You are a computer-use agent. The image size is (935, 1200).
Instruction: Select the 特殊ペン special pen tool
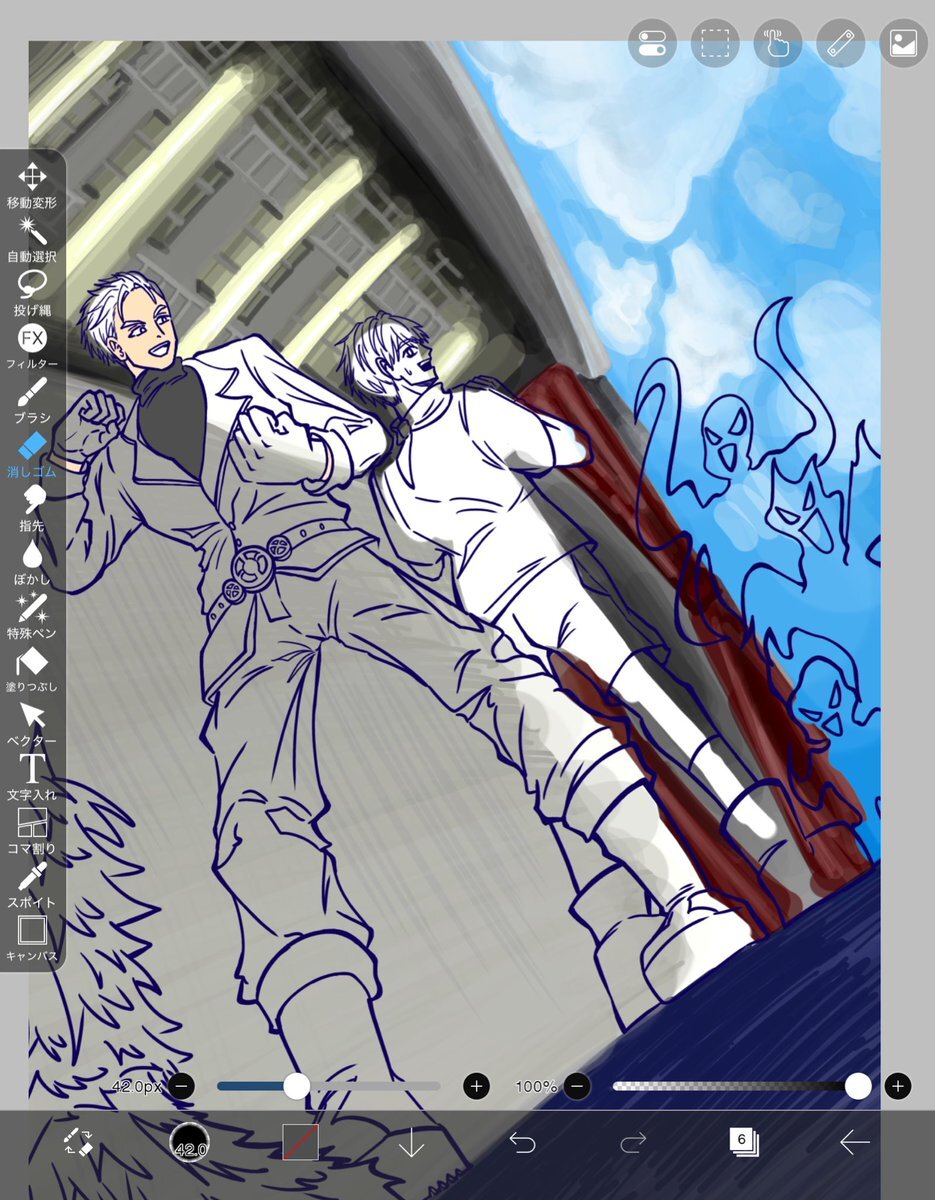(x=32, y=617)
